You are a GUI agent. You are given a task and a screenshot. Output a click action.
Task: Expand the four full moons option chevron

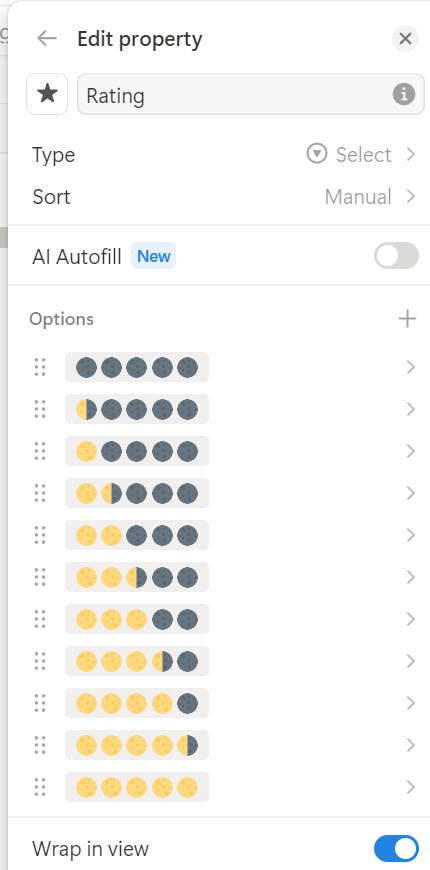point(411,703)
